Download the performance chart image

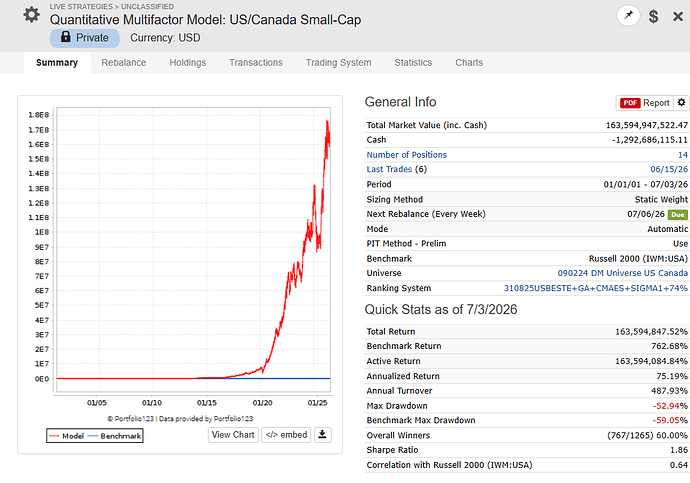(x=323, y=435)
